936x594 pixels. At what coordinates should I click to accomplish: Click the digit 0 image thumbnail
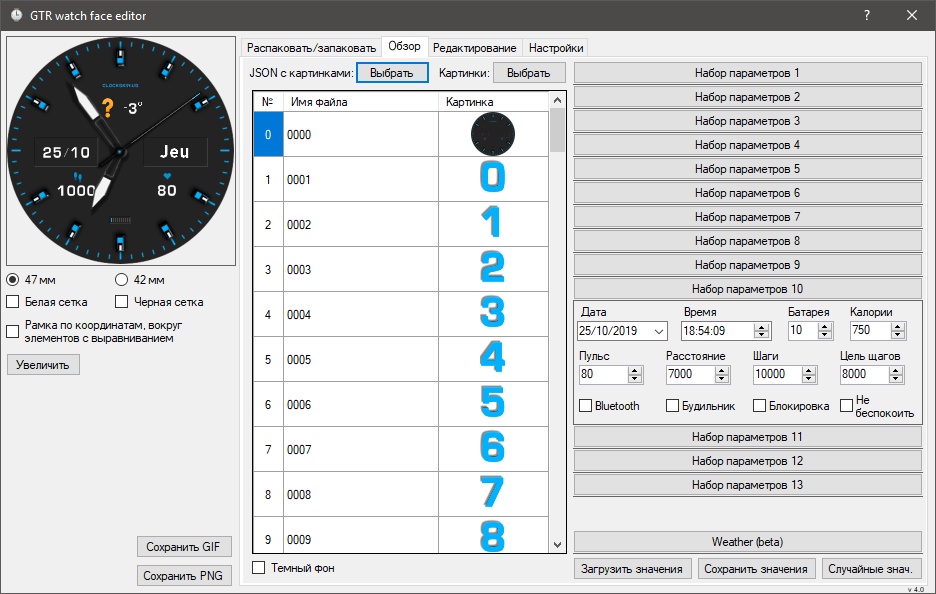click(492, 179)
